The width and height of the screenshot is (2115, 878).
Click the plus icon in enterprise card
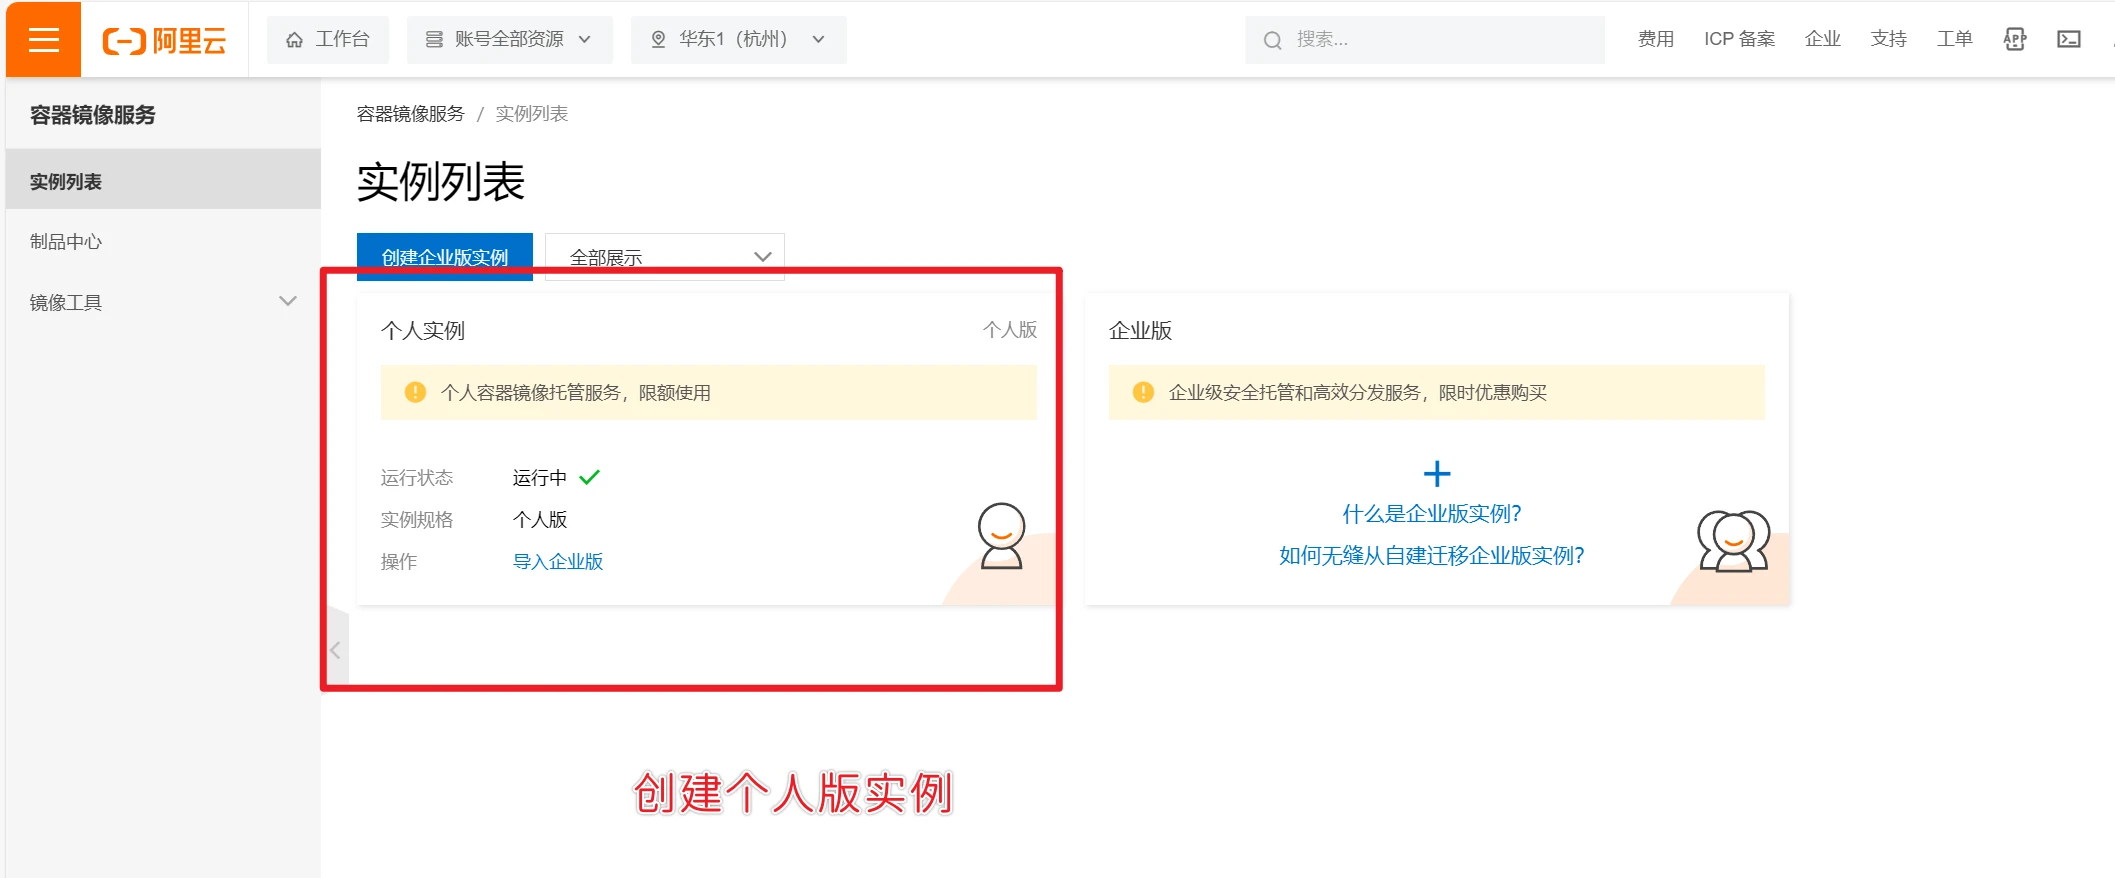tap(1436, 473)
